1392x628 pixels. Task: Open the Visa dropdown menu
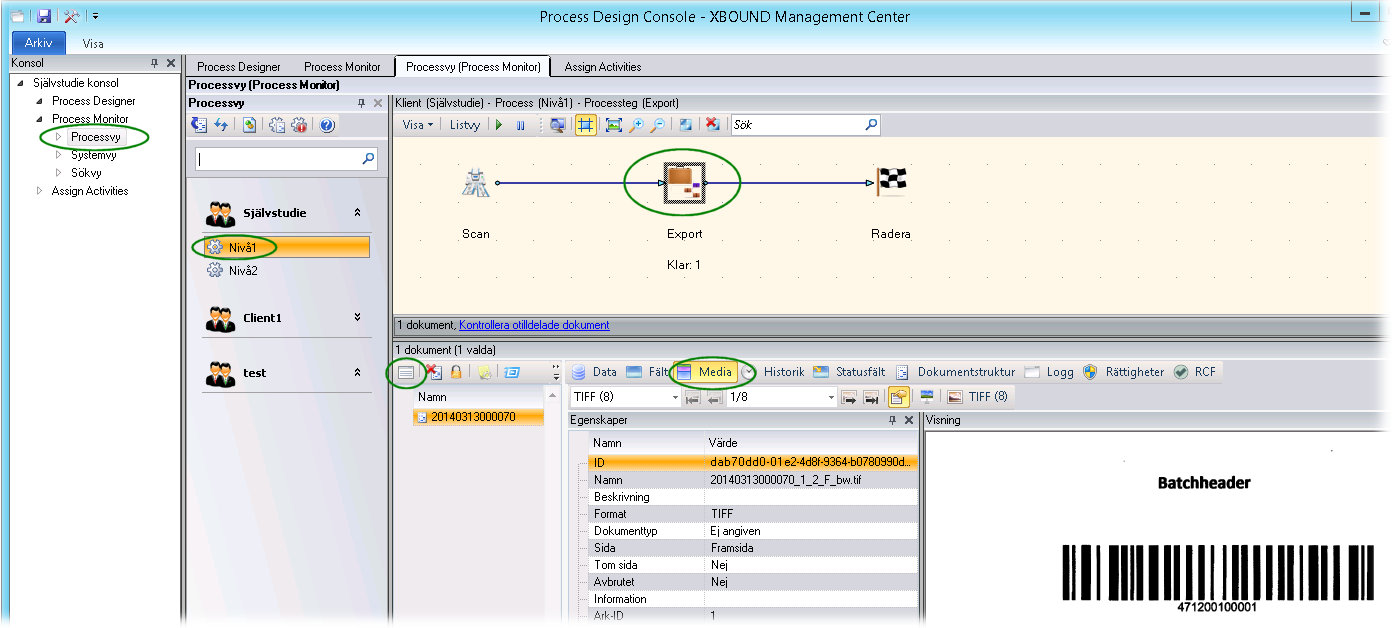[x=417, y=125]
